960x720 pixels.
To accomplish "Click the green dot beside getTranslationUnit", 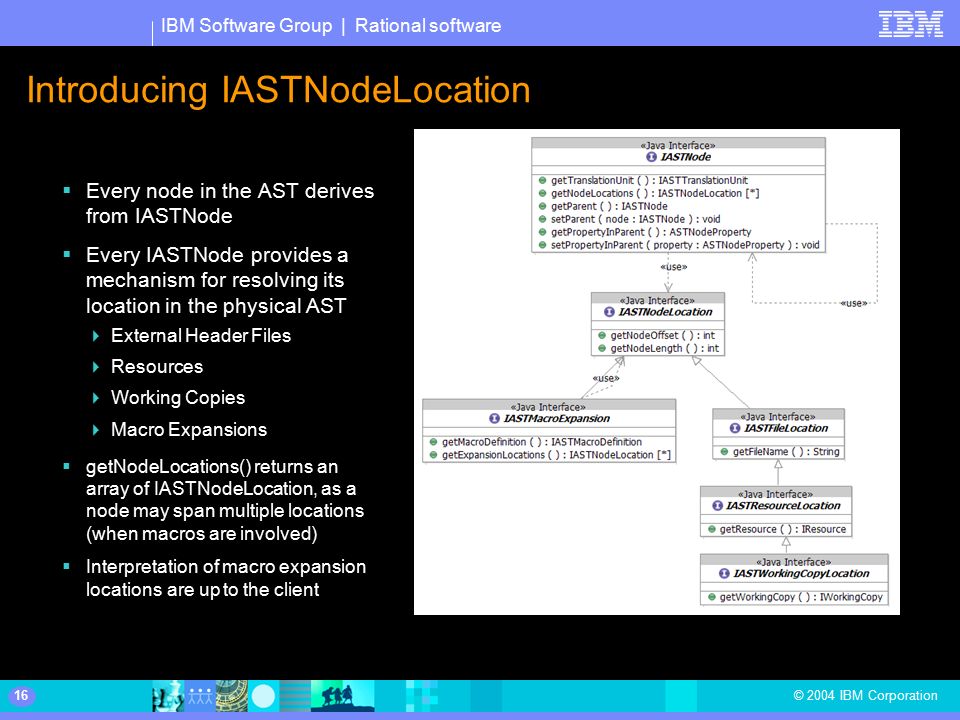I will point(542,180).
